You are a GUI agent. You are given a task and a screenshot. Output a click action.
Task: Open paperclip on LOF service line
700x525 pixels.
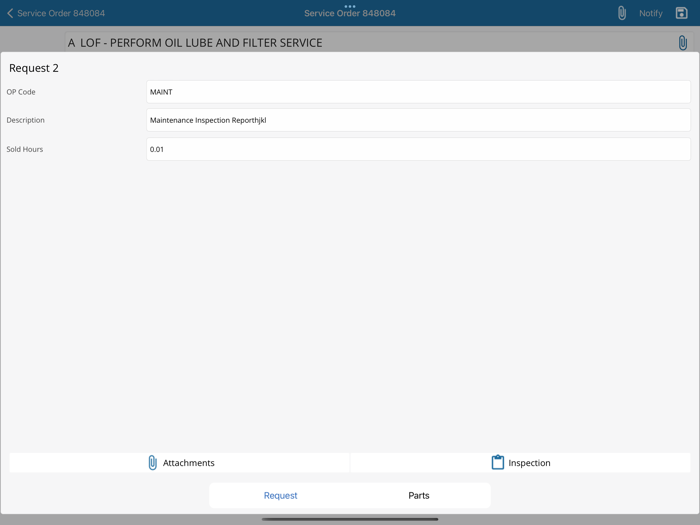[683, 43]
